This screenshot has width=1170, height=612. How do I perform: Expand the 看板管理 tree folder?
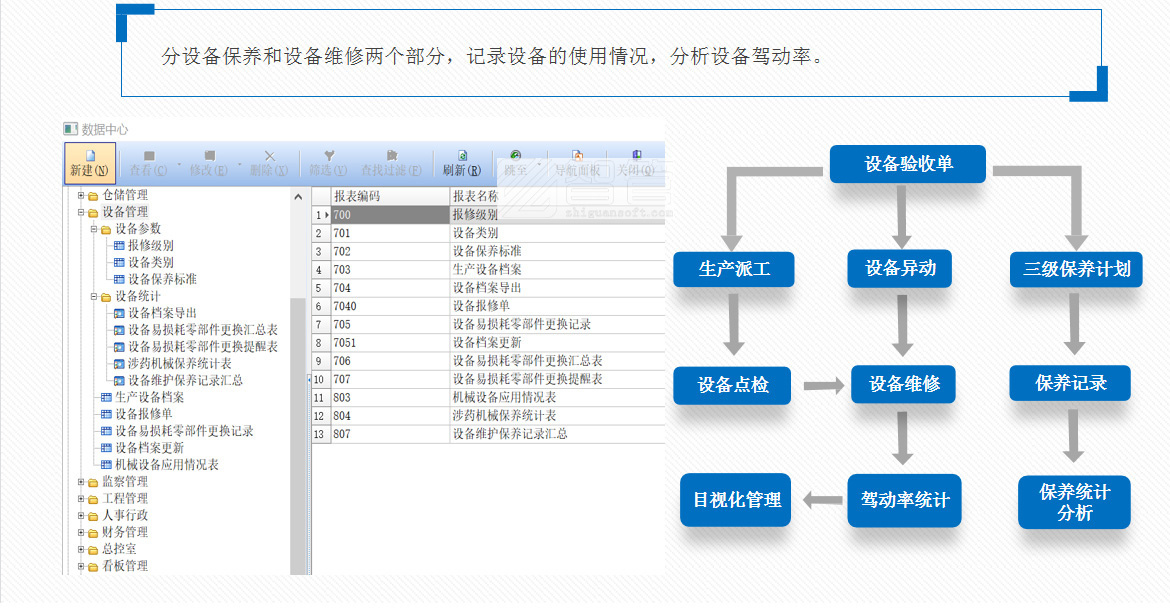(81, 566)
